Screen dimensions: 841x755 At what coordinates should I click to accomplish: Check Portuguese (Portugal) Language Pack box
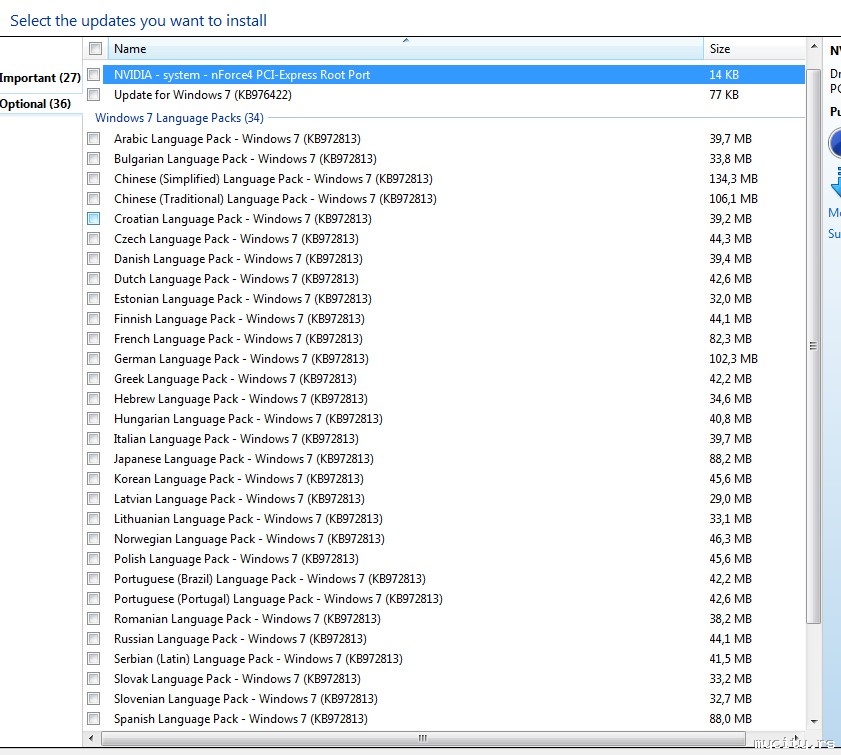[x=94, y=599]
